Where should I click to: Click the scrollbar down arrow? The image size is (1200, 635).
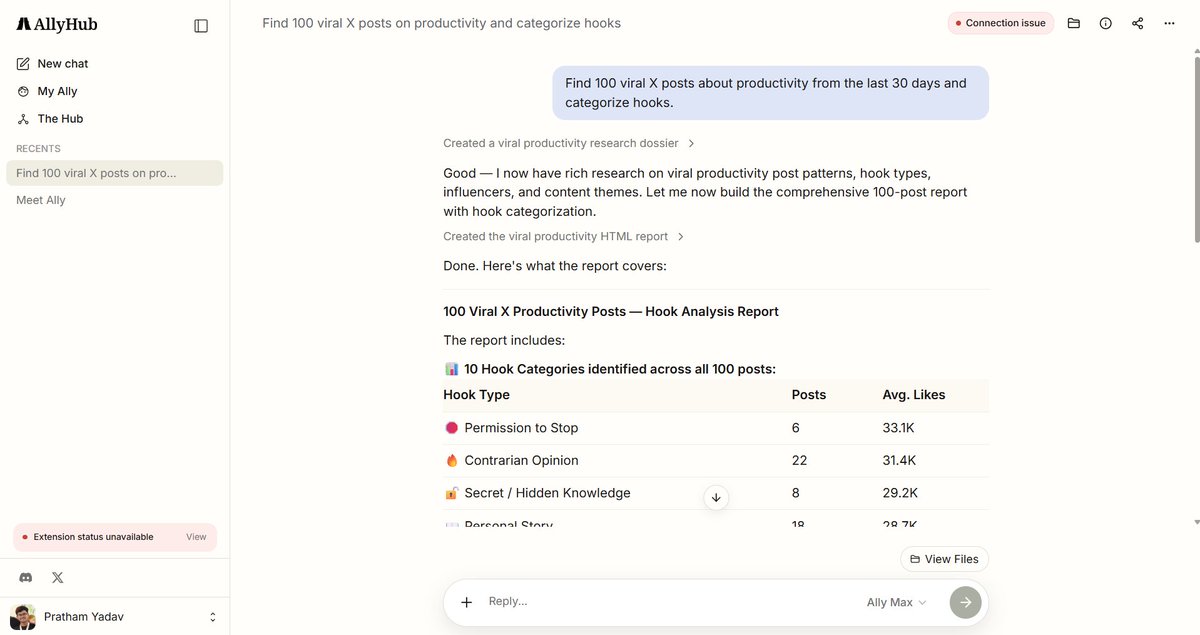(1196, 522)
